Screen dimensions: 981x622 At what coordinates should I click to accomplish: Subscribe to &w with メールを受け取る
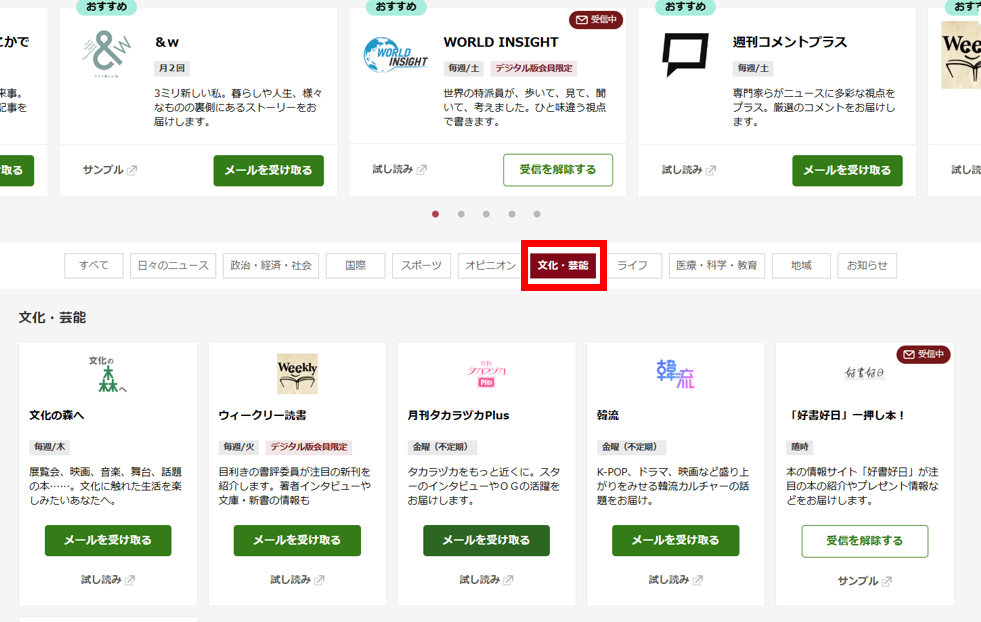click(x=268, y=170)
